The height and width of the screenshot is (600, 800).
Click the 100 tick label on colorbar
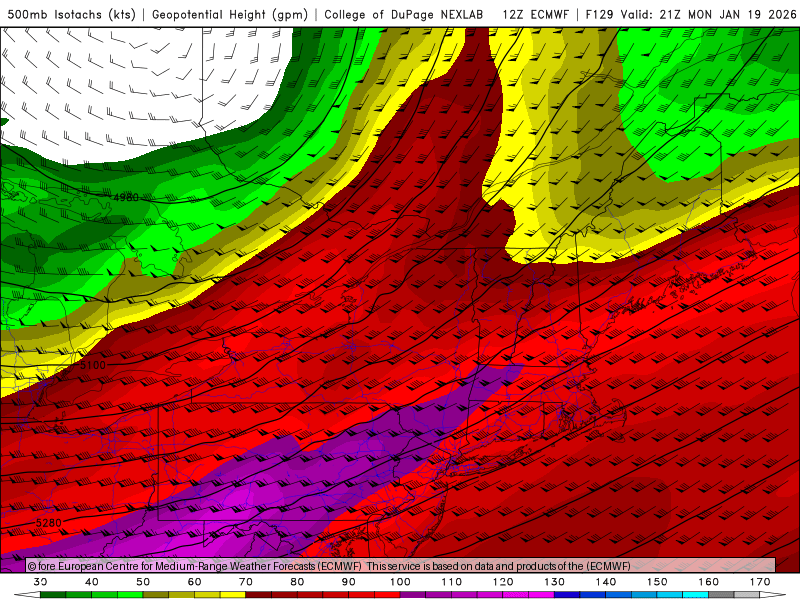[401, 582]
